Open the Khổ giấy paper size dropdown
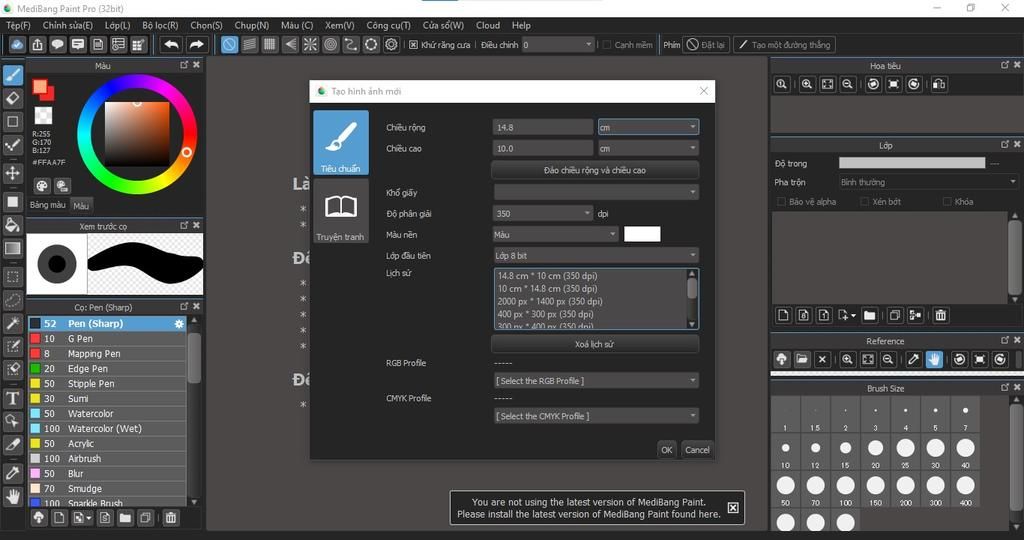Screen dimensions: 1024x540 pyautogui.click(x=596, y=192)
